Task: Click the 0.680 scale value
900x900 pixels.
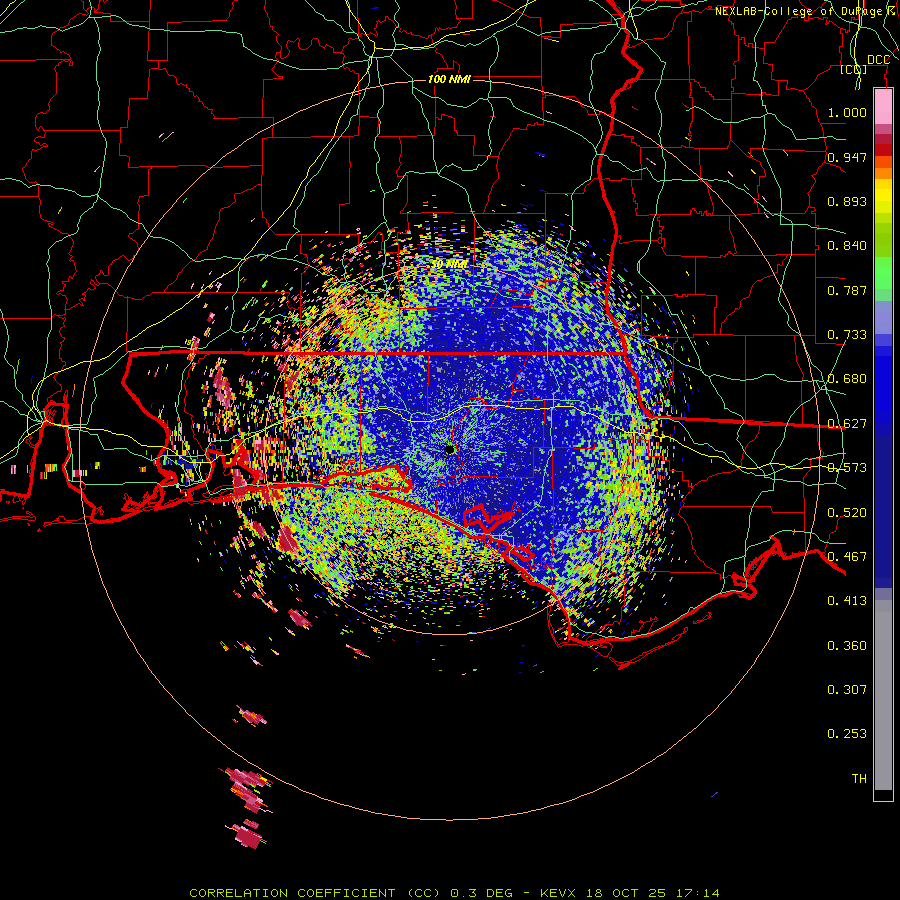Action: click(847, 379)
